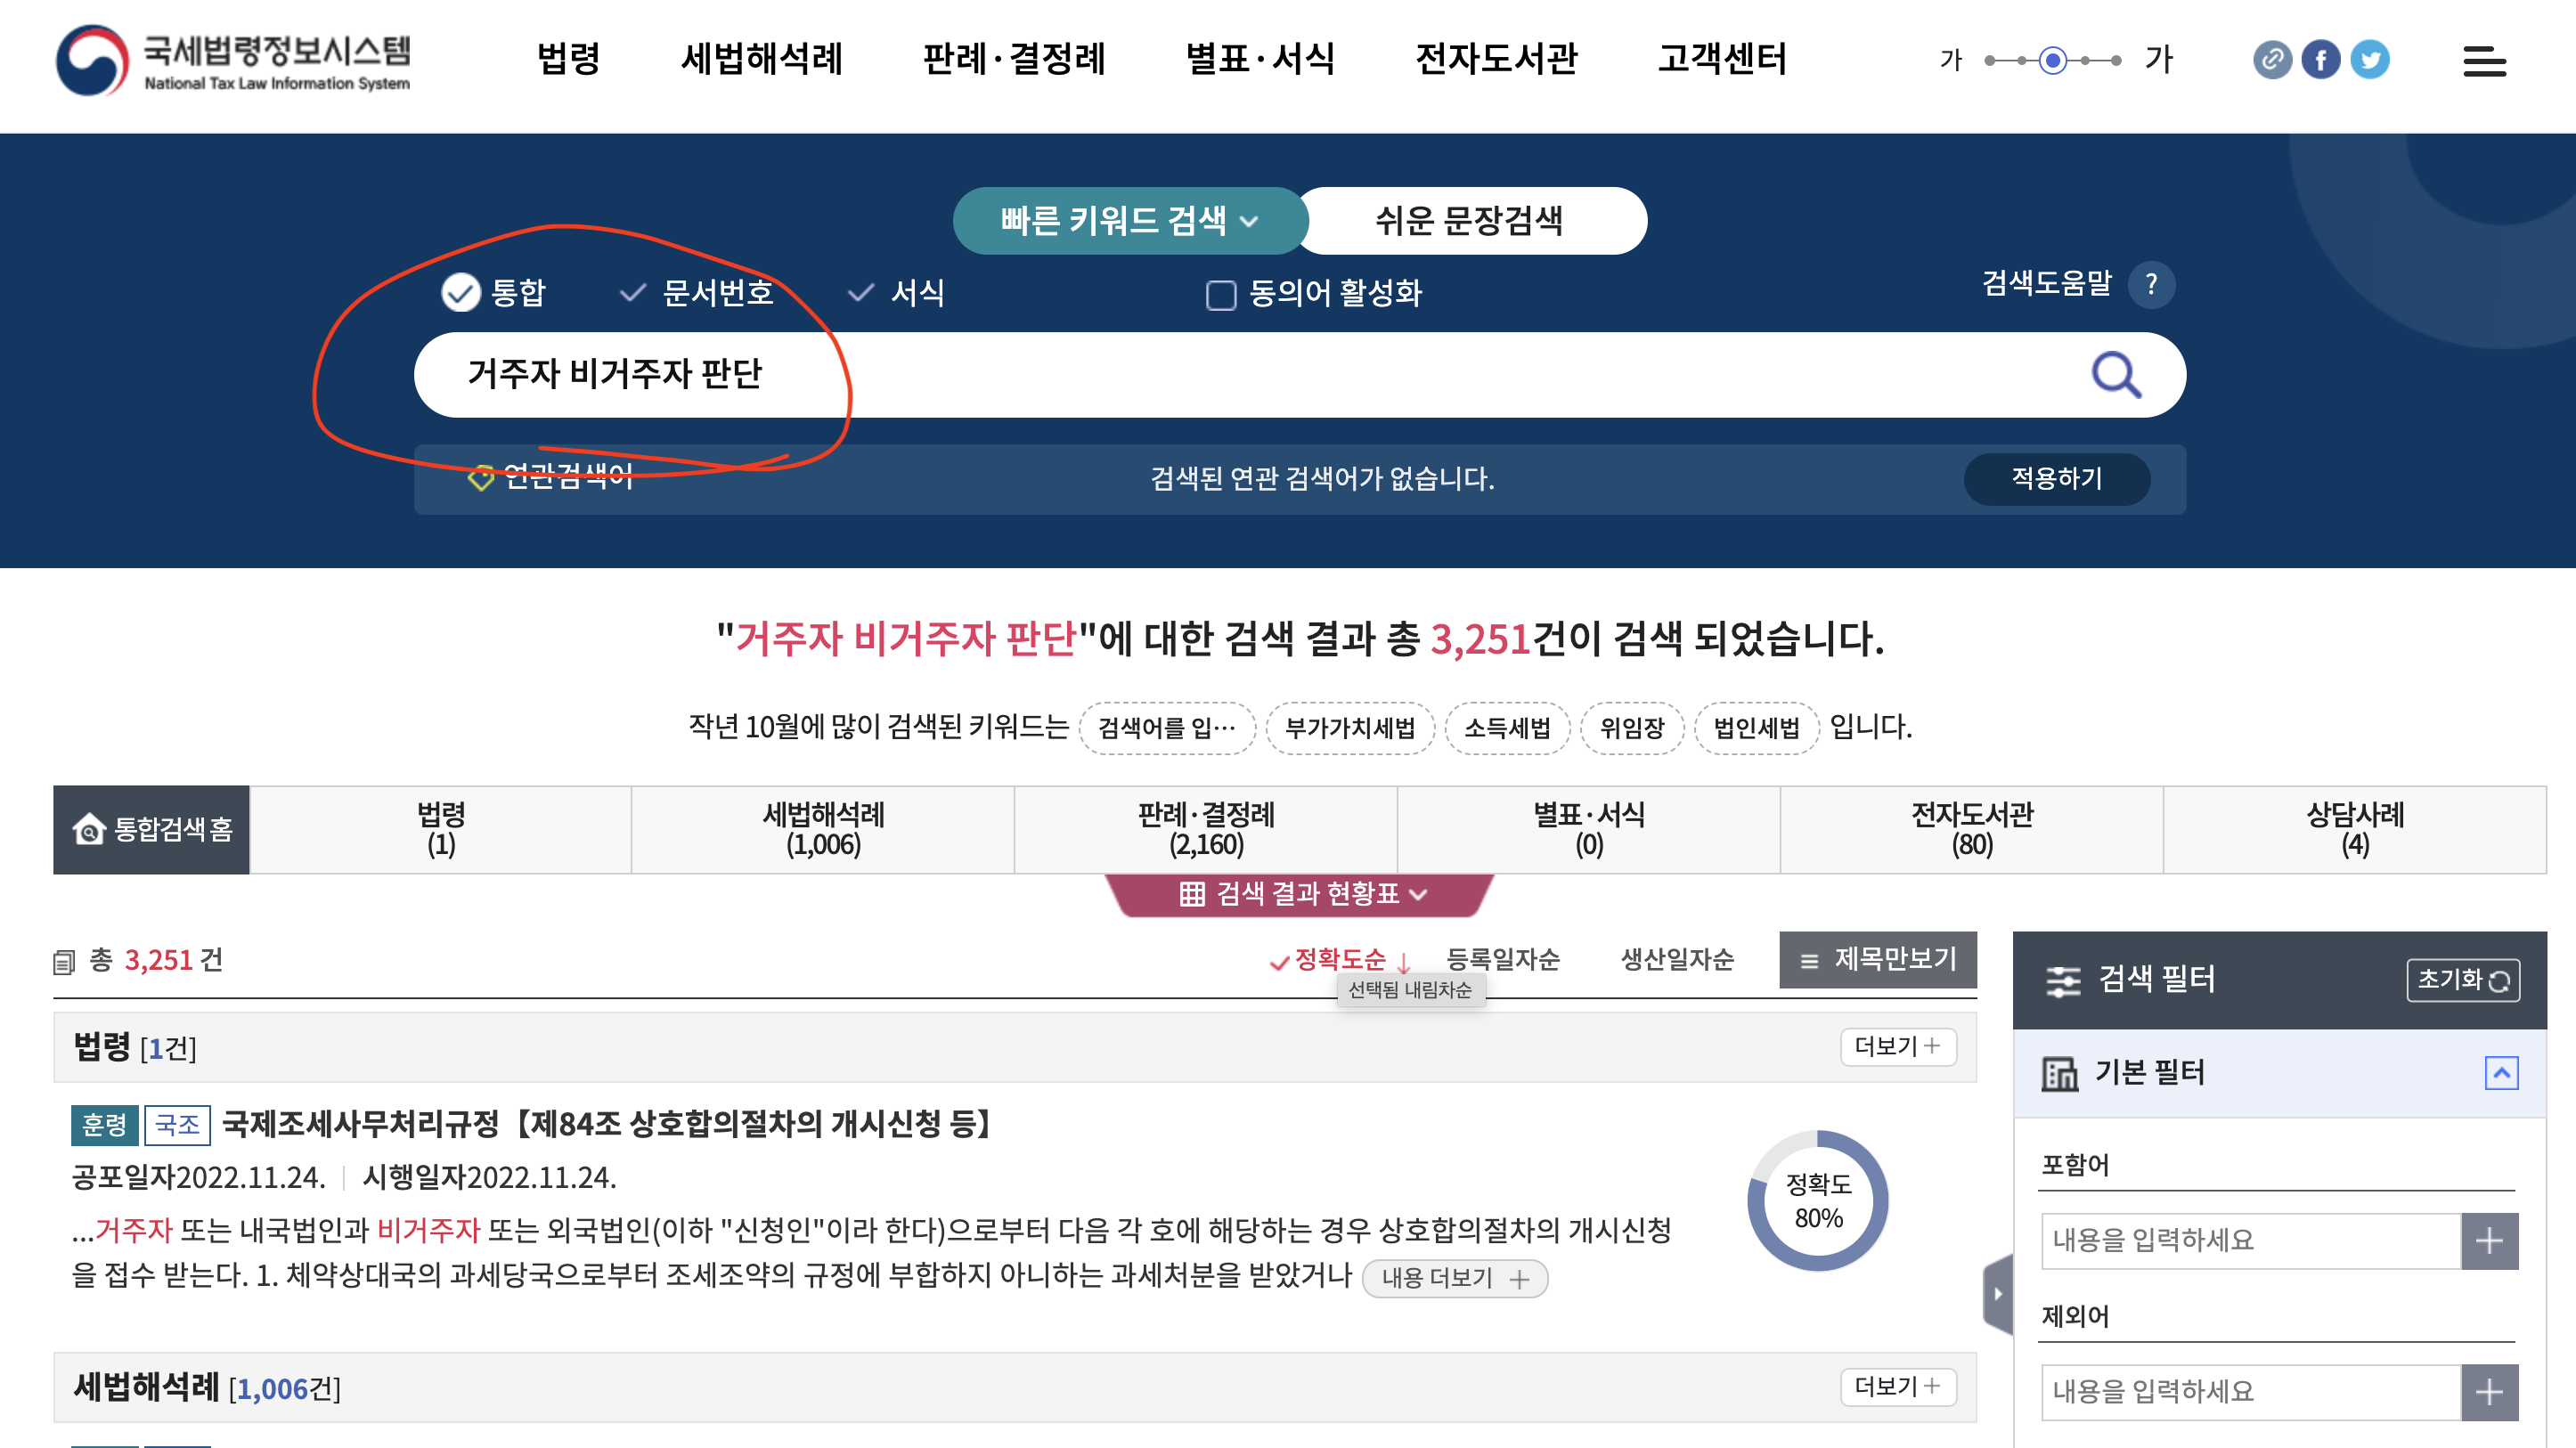Collapse the 기본 필터 section
This screenshot has width=2576, height=1448.
tap(2501, 1073)
